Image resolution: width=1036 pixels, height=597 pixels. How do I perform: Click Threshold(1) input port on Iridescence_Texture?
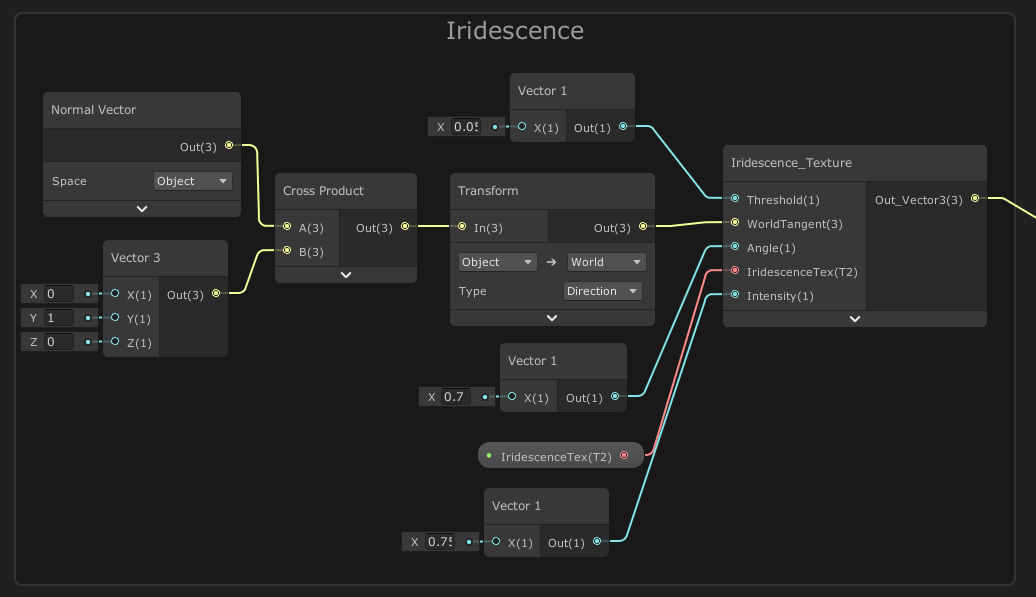(735, 198)
